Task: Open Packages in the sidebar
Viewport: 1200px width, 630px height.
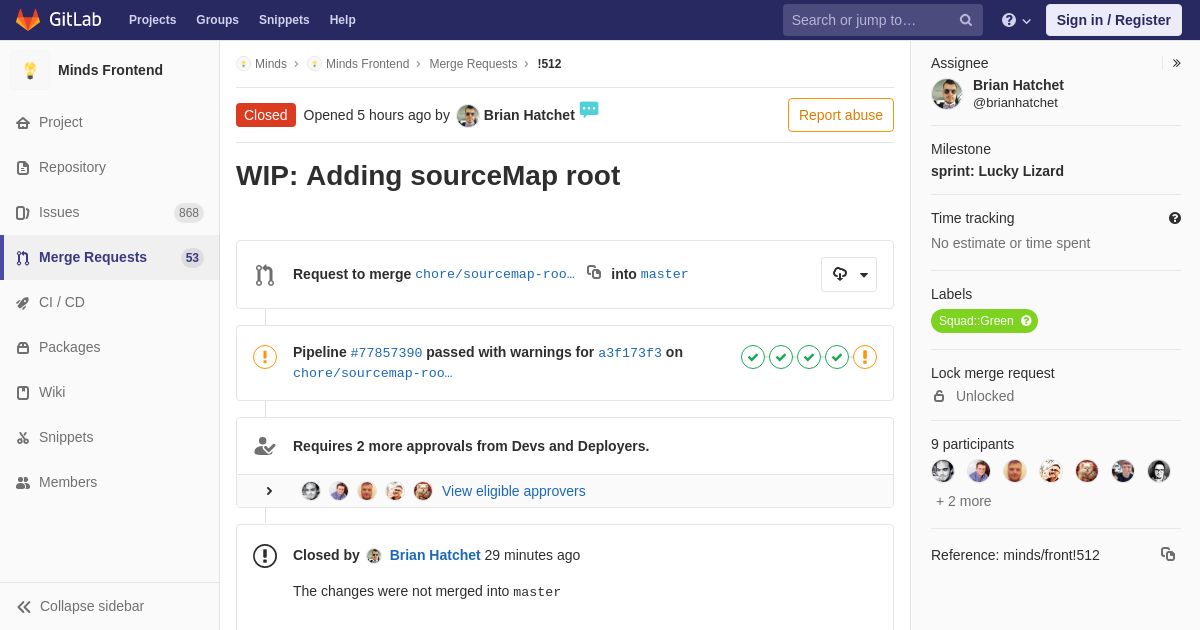Action: pyautogui.click(x=110, y=347)
